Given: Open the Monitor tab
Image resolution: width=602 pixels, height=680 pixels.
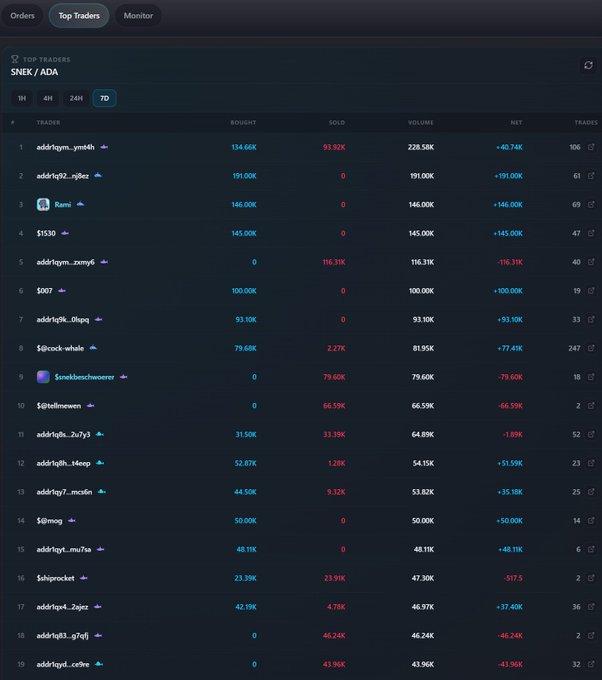Looking at the screenshot, I should point(138,16).
